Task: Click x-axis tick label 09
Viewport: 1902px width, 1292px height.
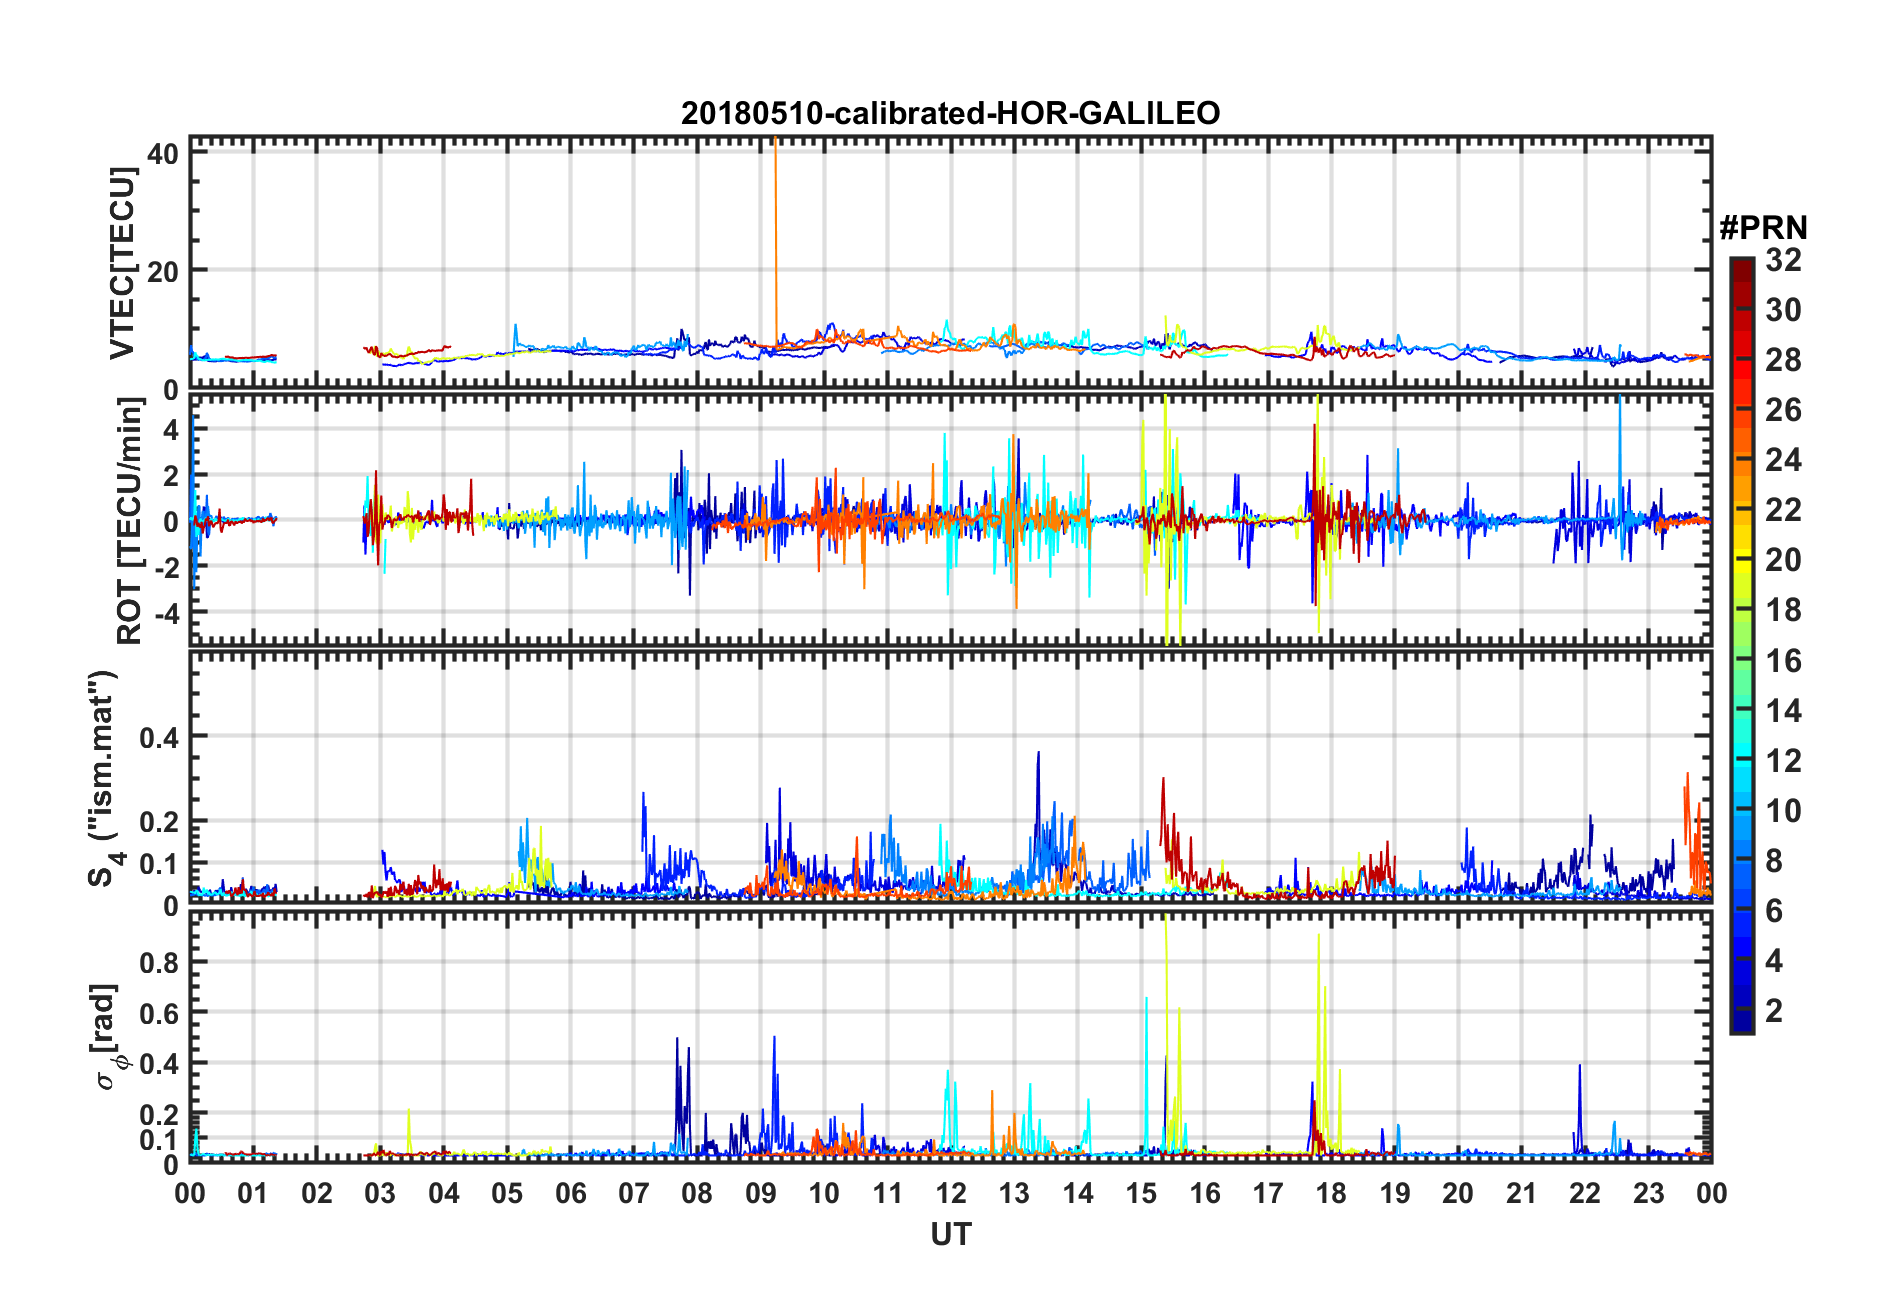Action: [761, 1193]
